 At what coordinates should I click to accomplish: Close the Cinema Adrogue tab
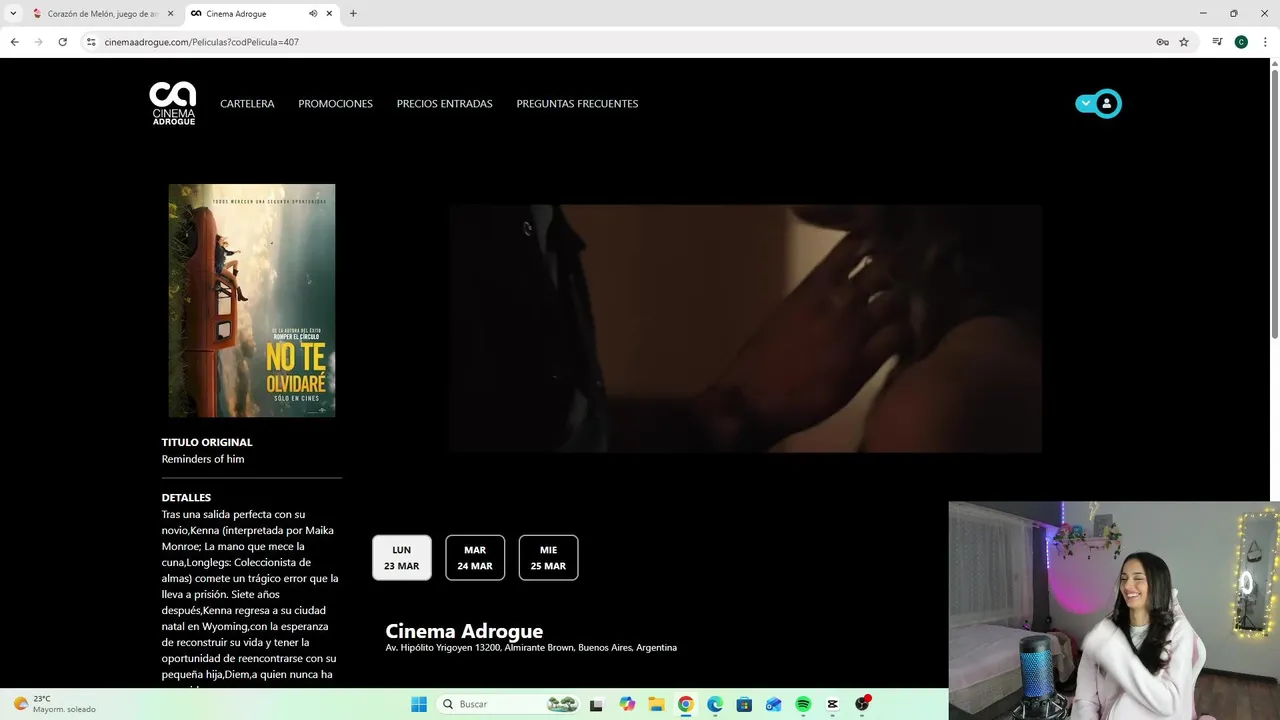329,14
